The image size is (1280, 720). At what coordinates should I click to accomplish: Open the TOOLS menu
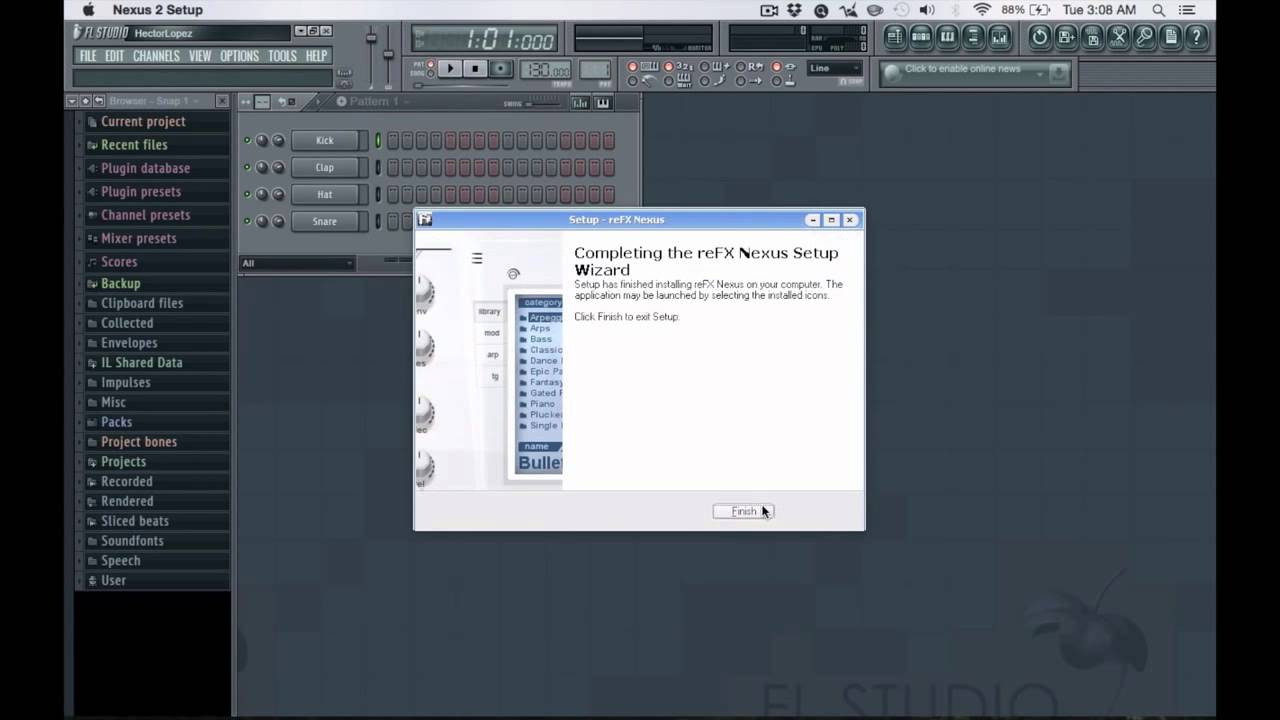283,56
